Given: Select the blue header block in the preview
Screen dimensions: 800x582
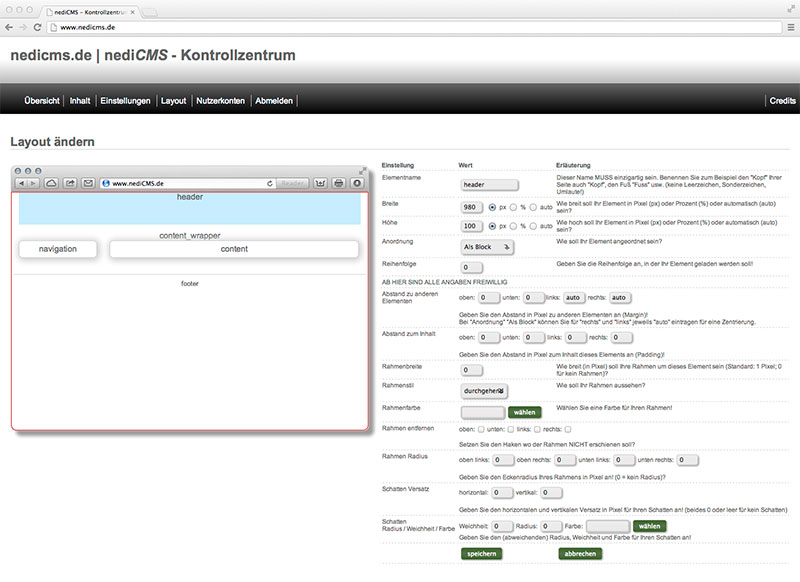Looking at the screenshot, I should [x=190, y=209].
